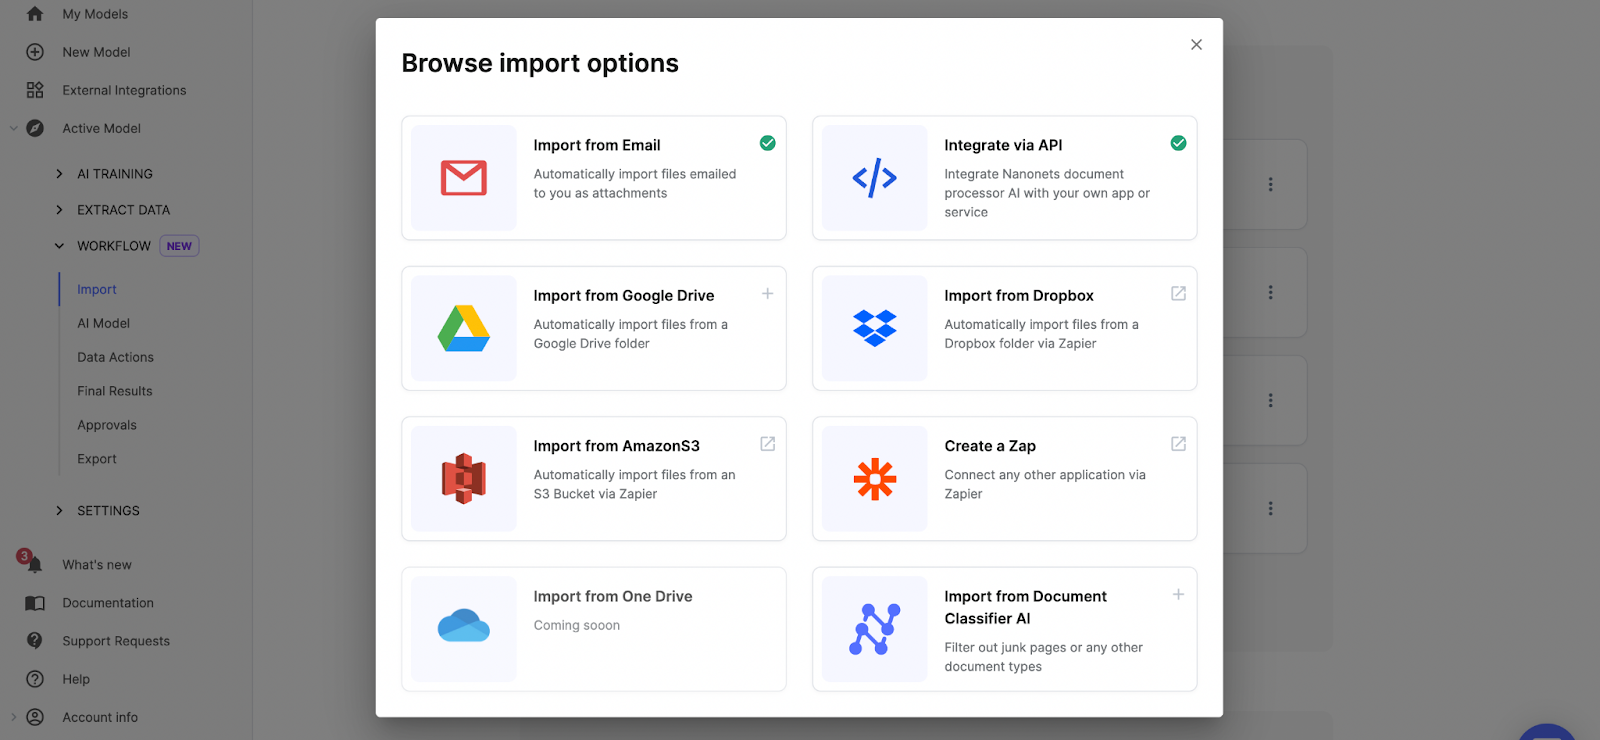Select the Import from Dropbox title
1600x740 pixels.
point(1019,296)
